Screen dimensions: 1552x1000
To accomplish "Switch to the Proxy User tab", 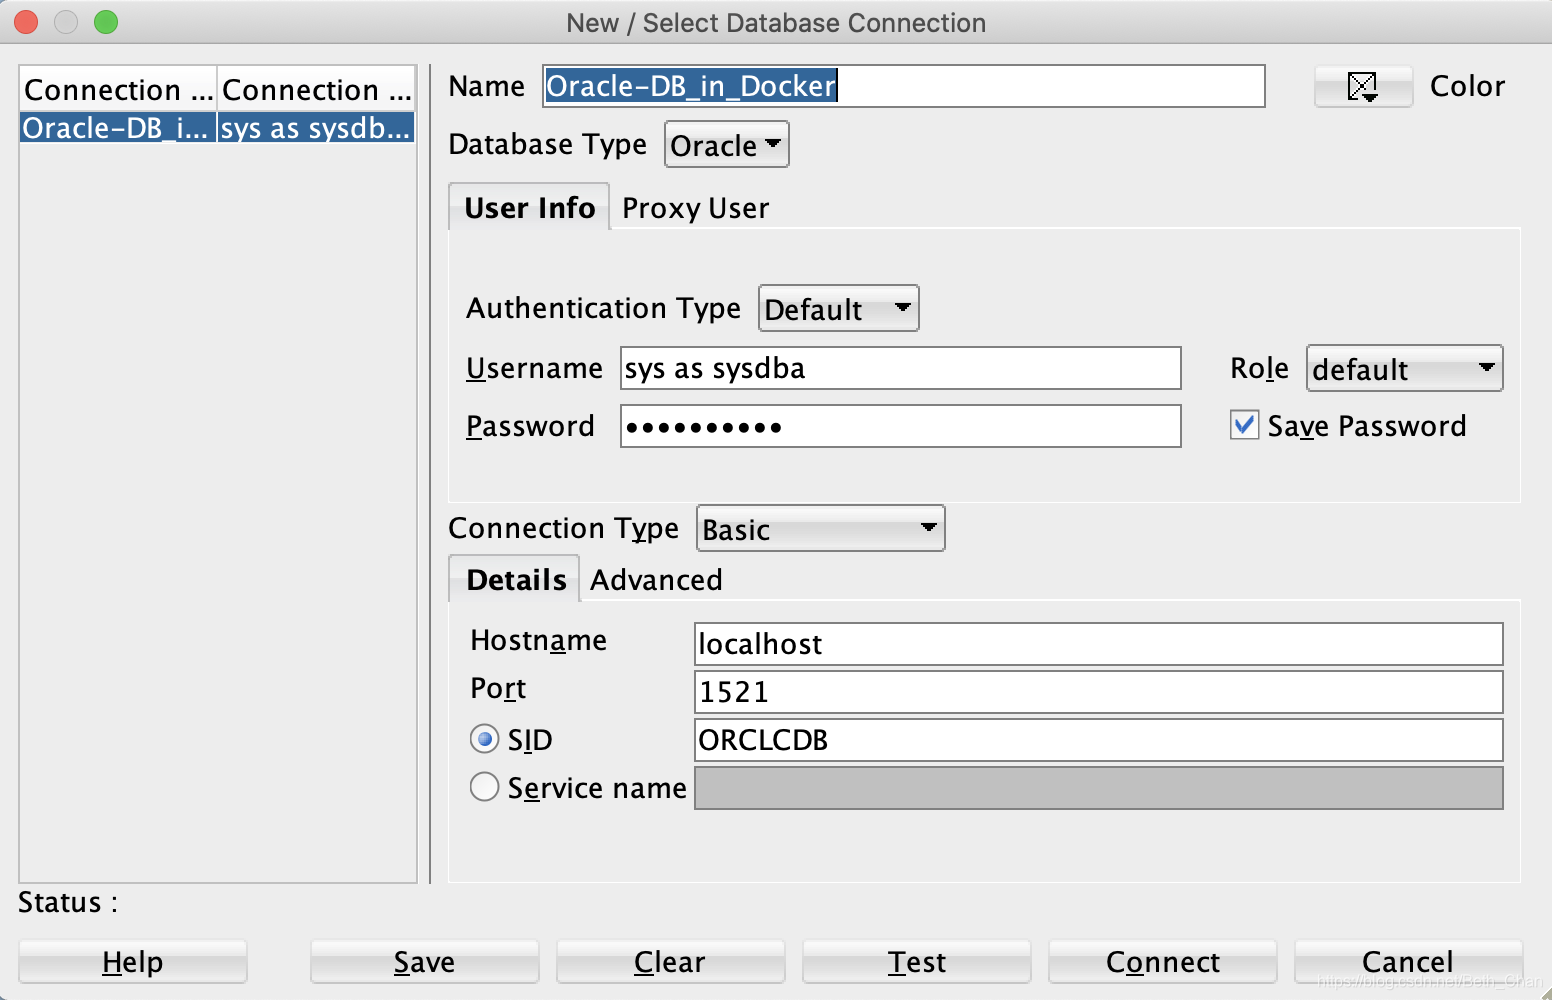I will click(x=695, y=208).
